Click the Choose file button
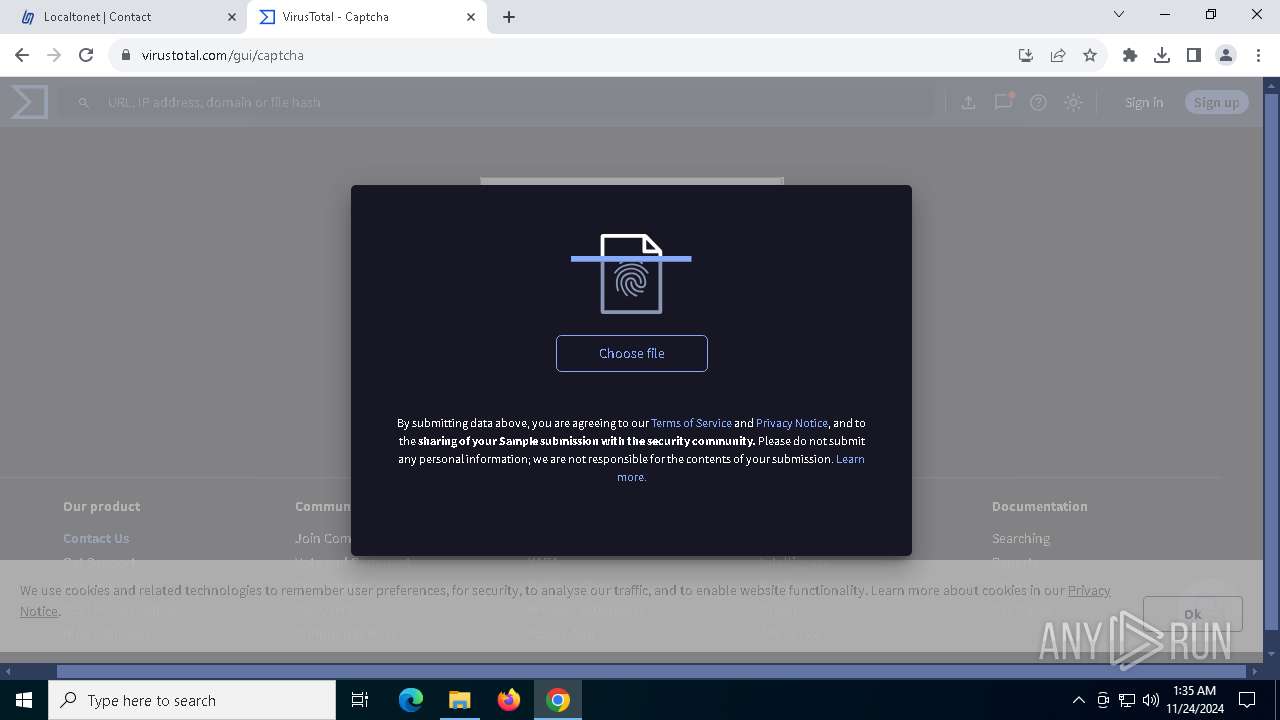Screen dimensions: 1280x720 632,353
